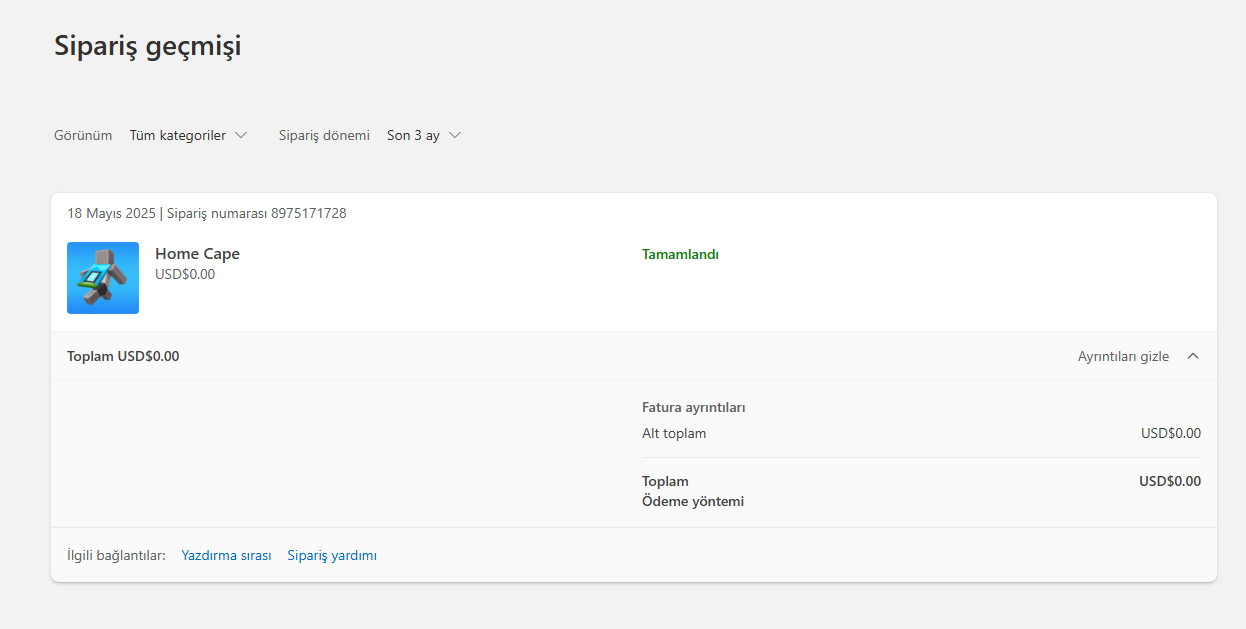Open the Sipariş yardımı link
The width and height of the screenshot is (1246, 629).
click(x=332, y=555)
